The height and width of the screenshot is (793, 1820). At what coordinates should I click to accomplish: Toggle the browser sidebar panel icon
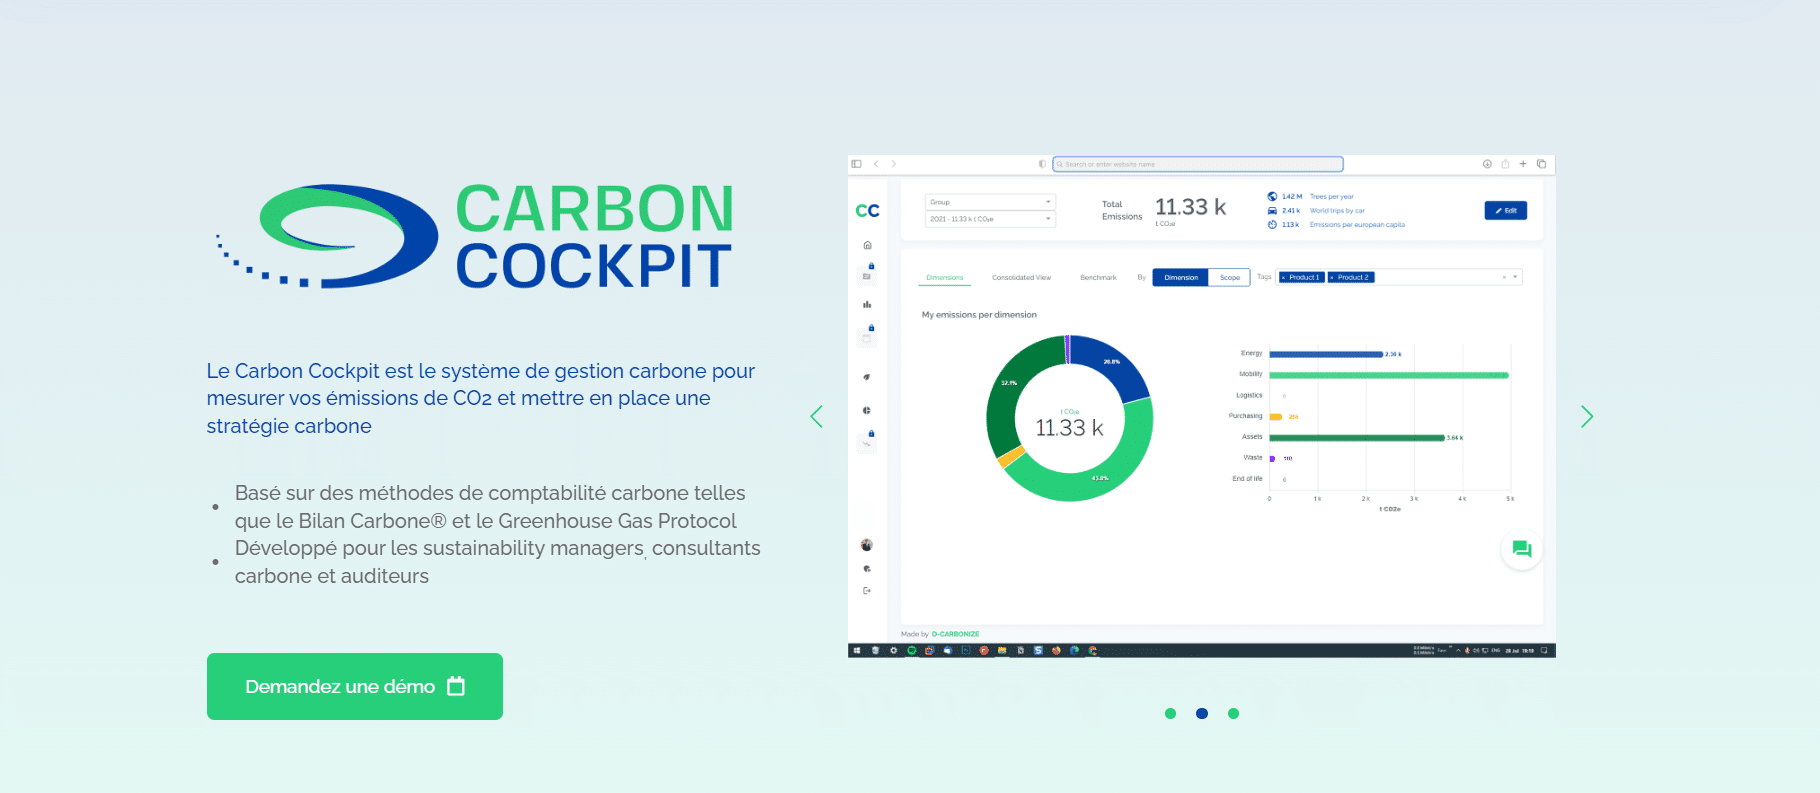856,164
